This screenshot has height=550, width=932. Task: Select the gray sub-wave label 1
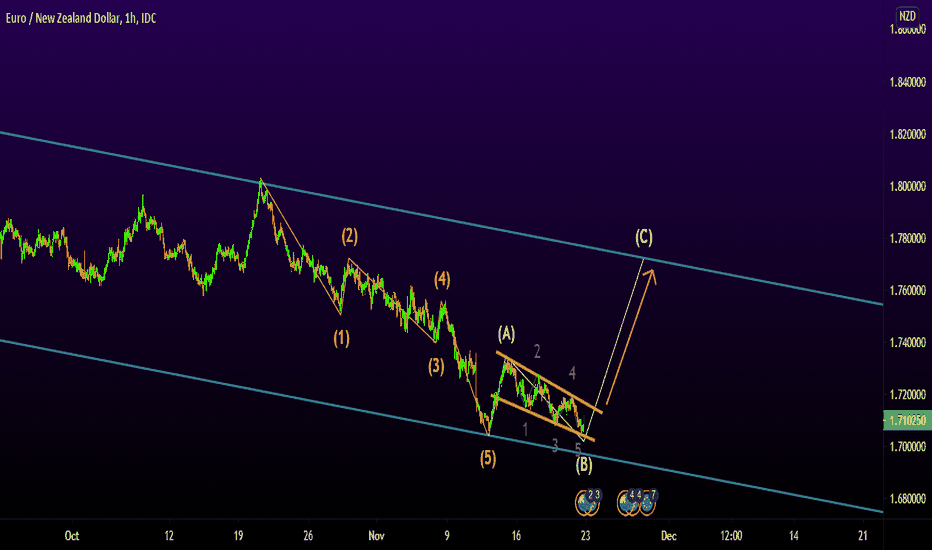click(525, 429)
